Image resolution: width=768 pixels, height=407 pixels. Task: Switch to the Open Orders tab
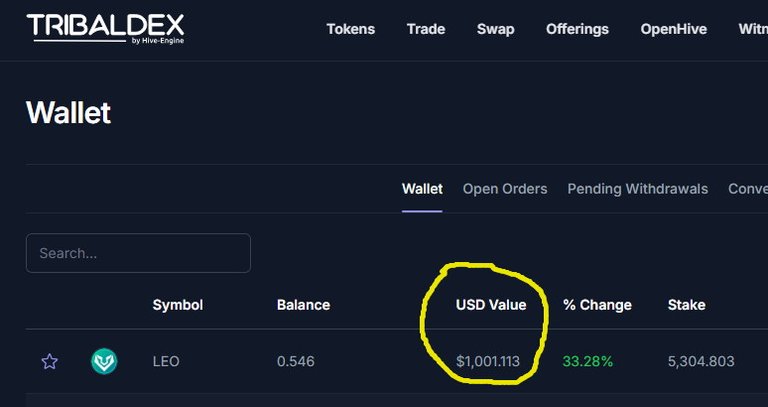click(x=505, y=189)
